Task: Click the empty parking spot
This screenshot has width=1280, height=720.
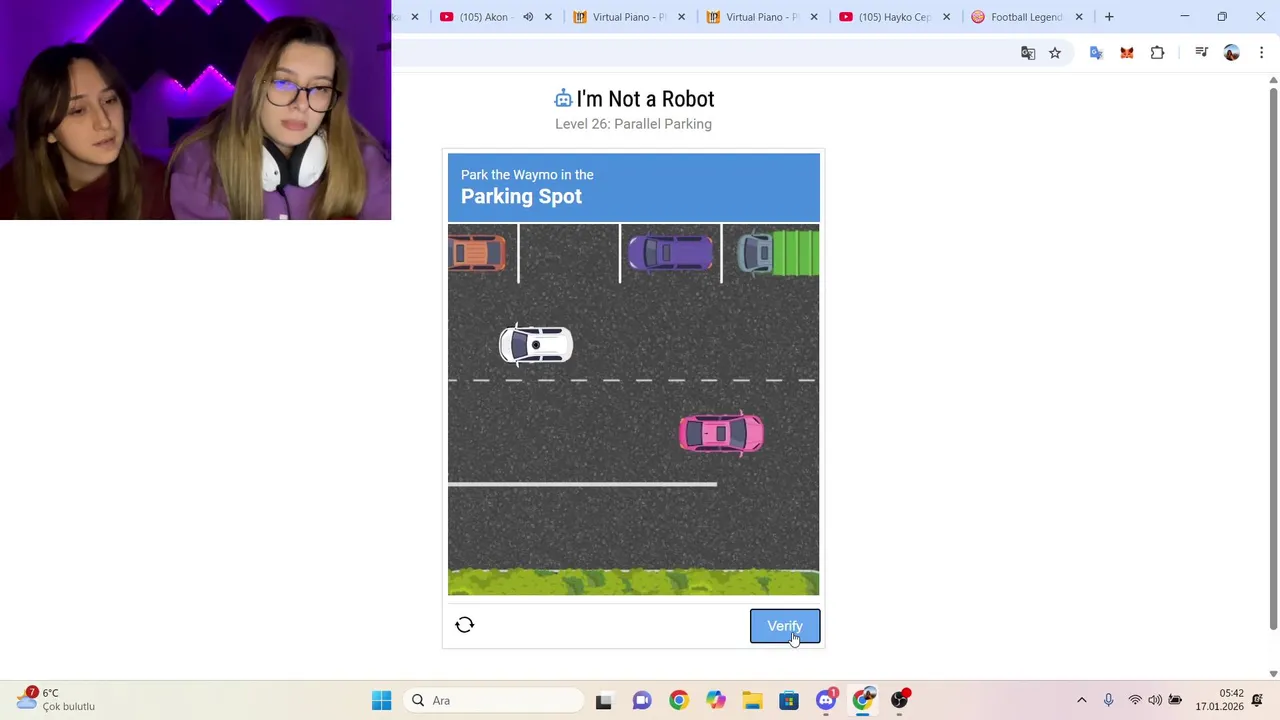Action: tap(569, 253)
